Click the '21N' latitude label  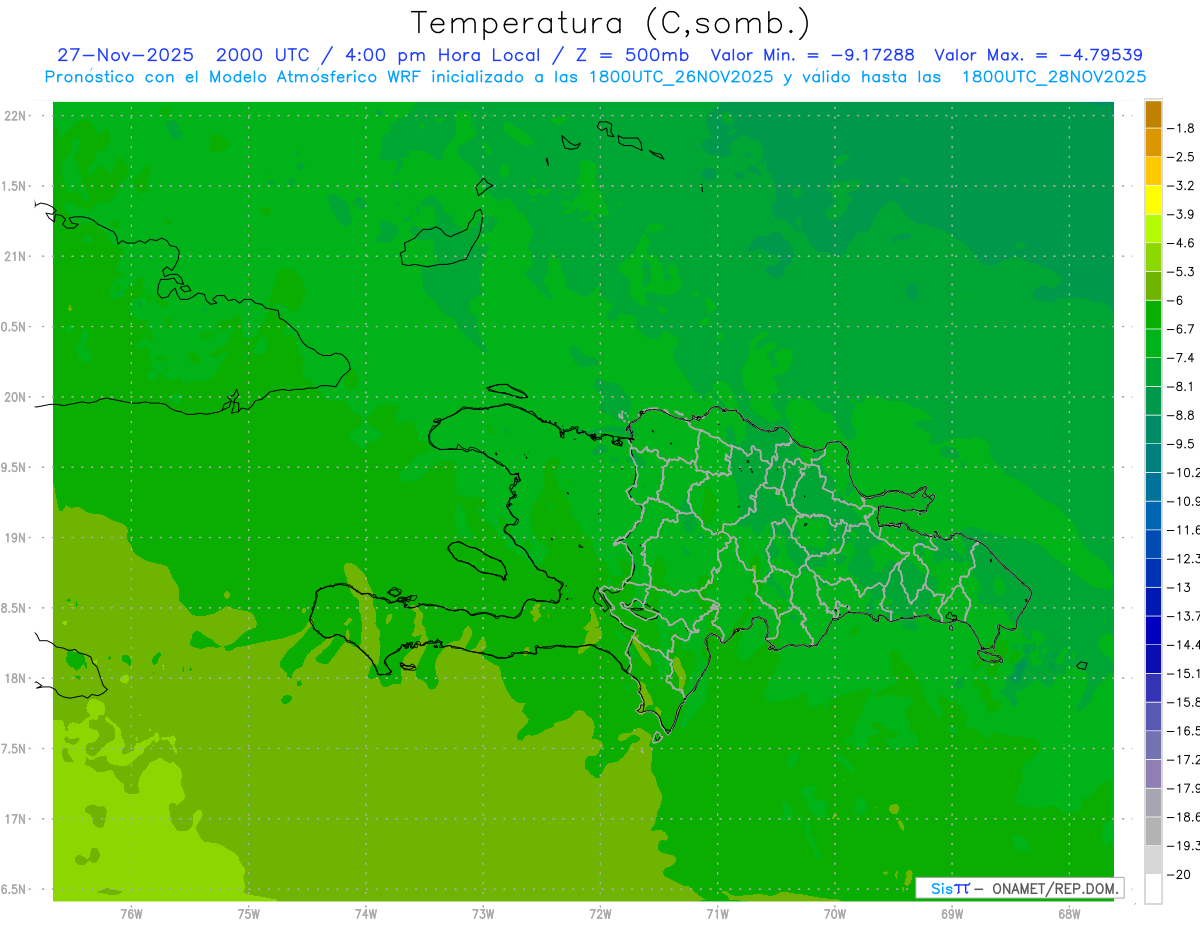pyautogui.click(x=15, y=257)
